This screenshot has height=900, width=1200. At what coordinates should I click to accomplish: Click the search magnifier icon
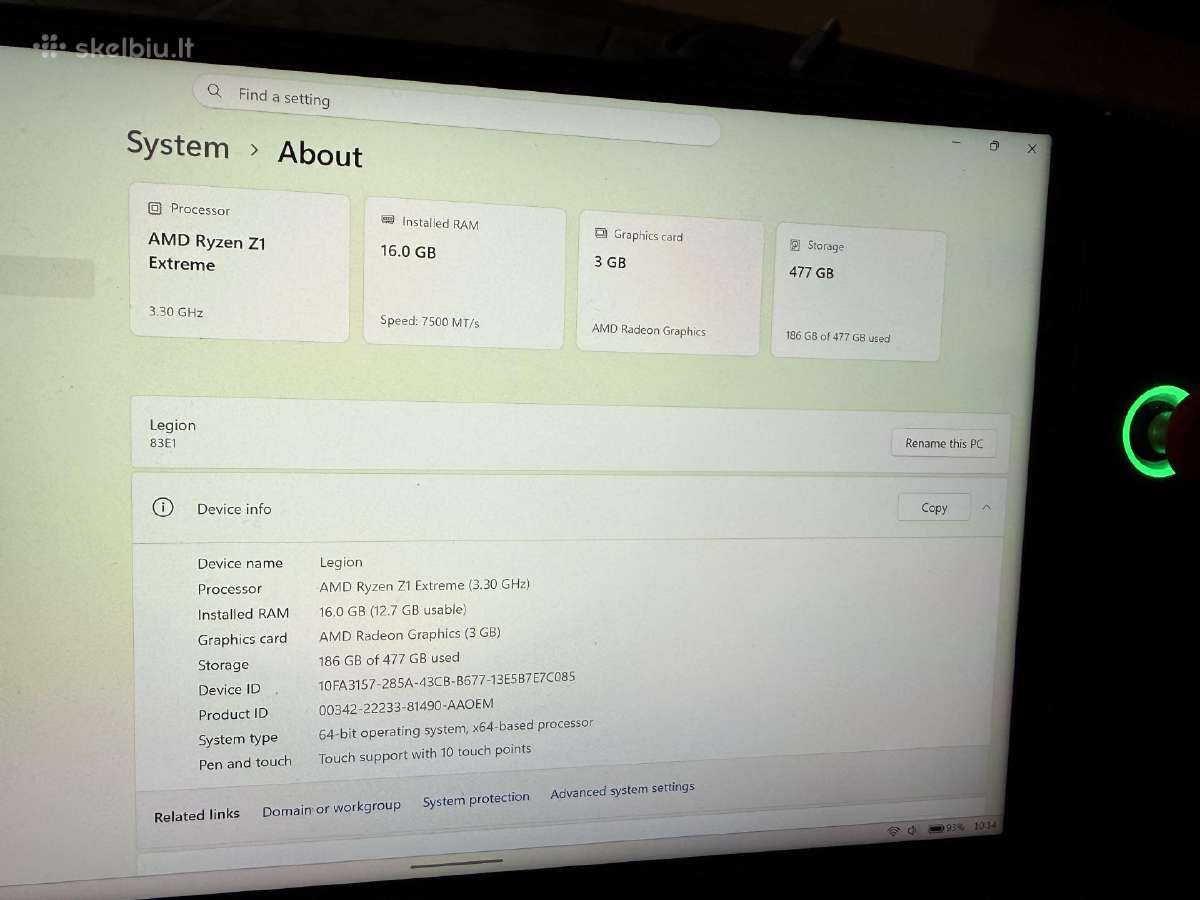(x=214, y=91)
